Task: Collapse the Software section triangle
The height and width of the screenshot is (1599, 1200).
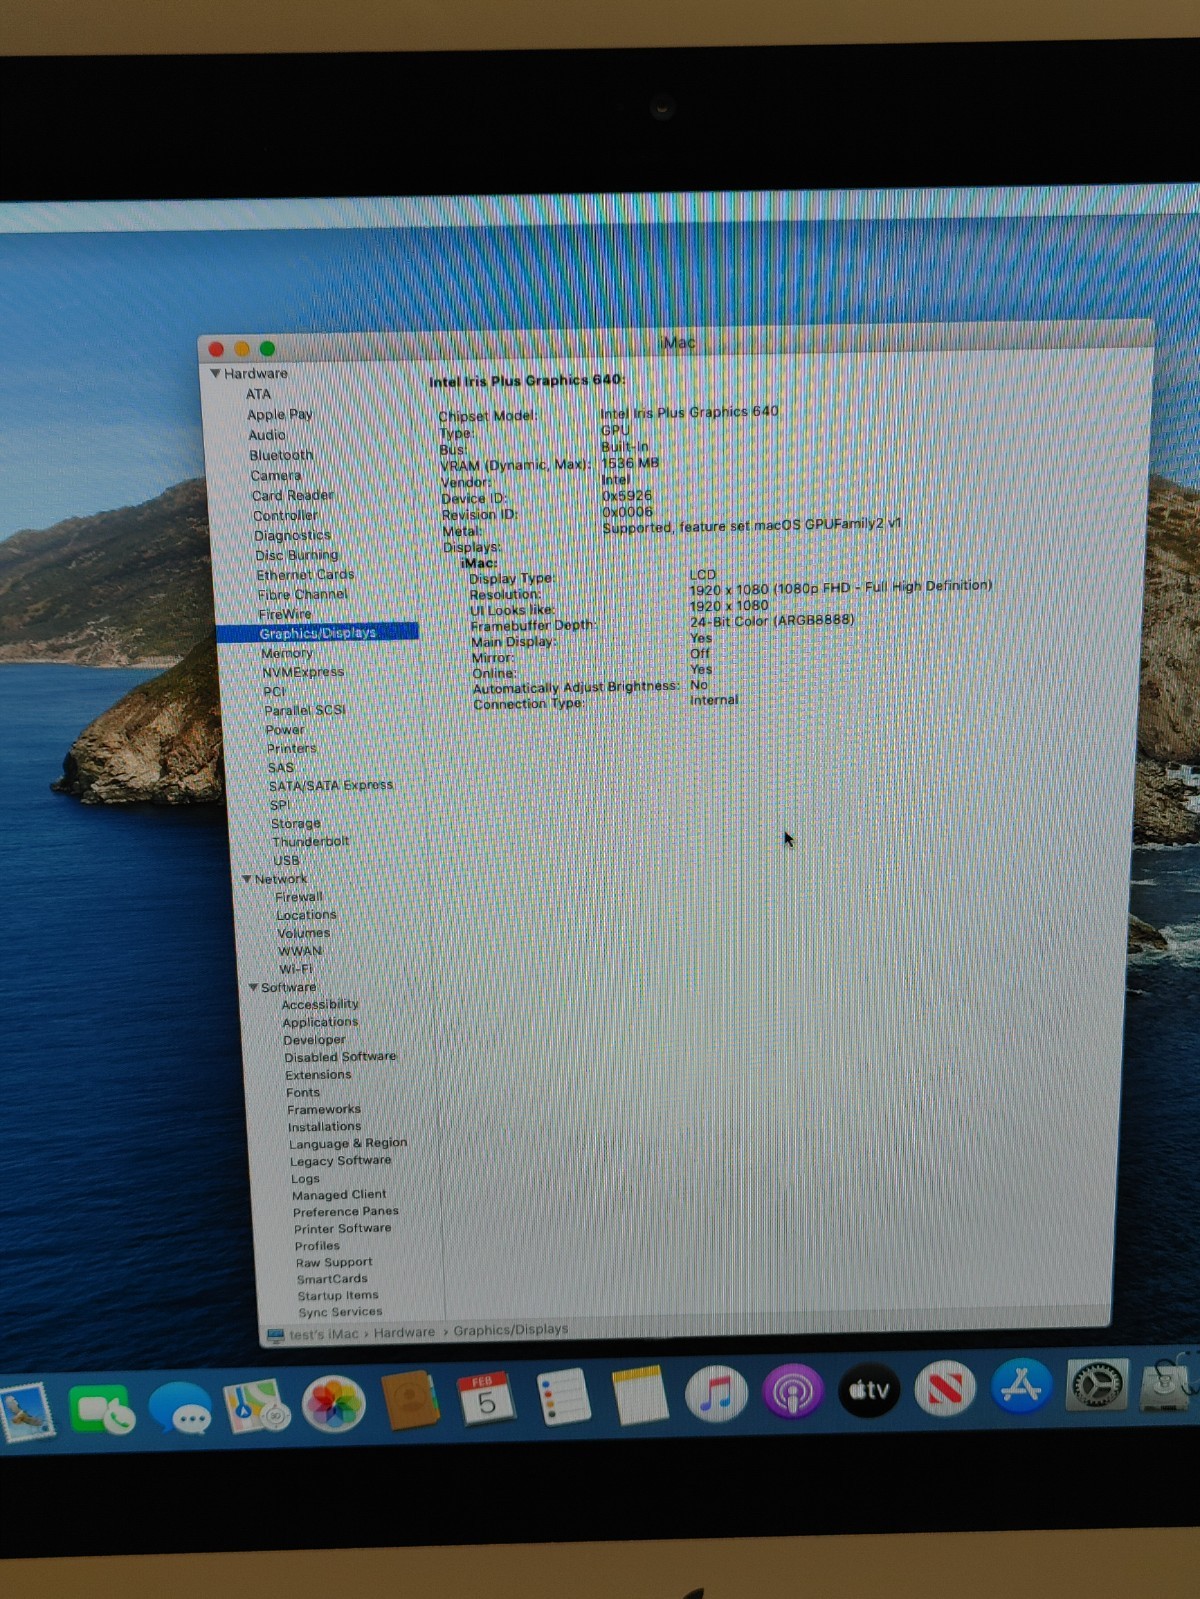Action: 253,987
